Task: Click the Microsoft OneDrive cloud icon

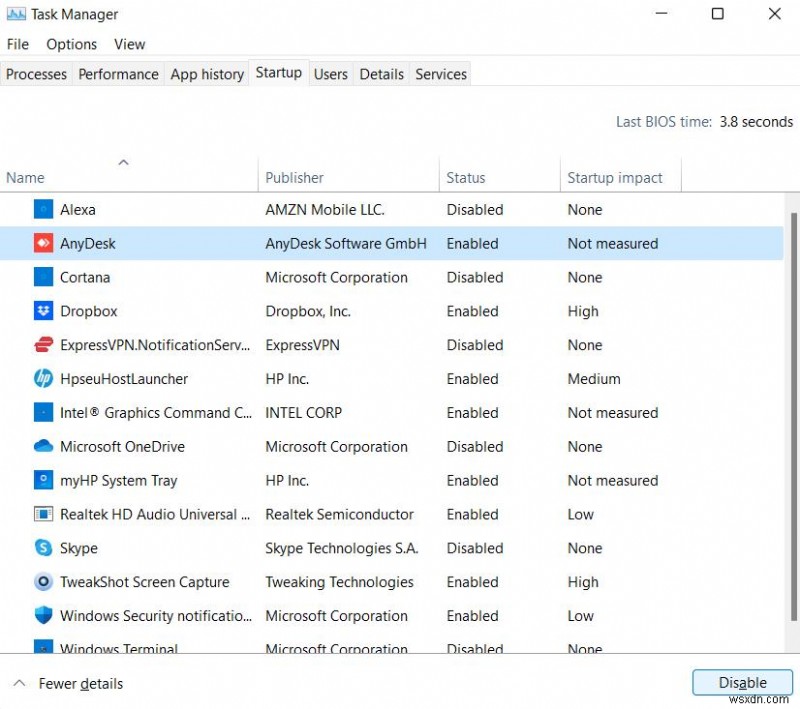Action: click(43, 447)
